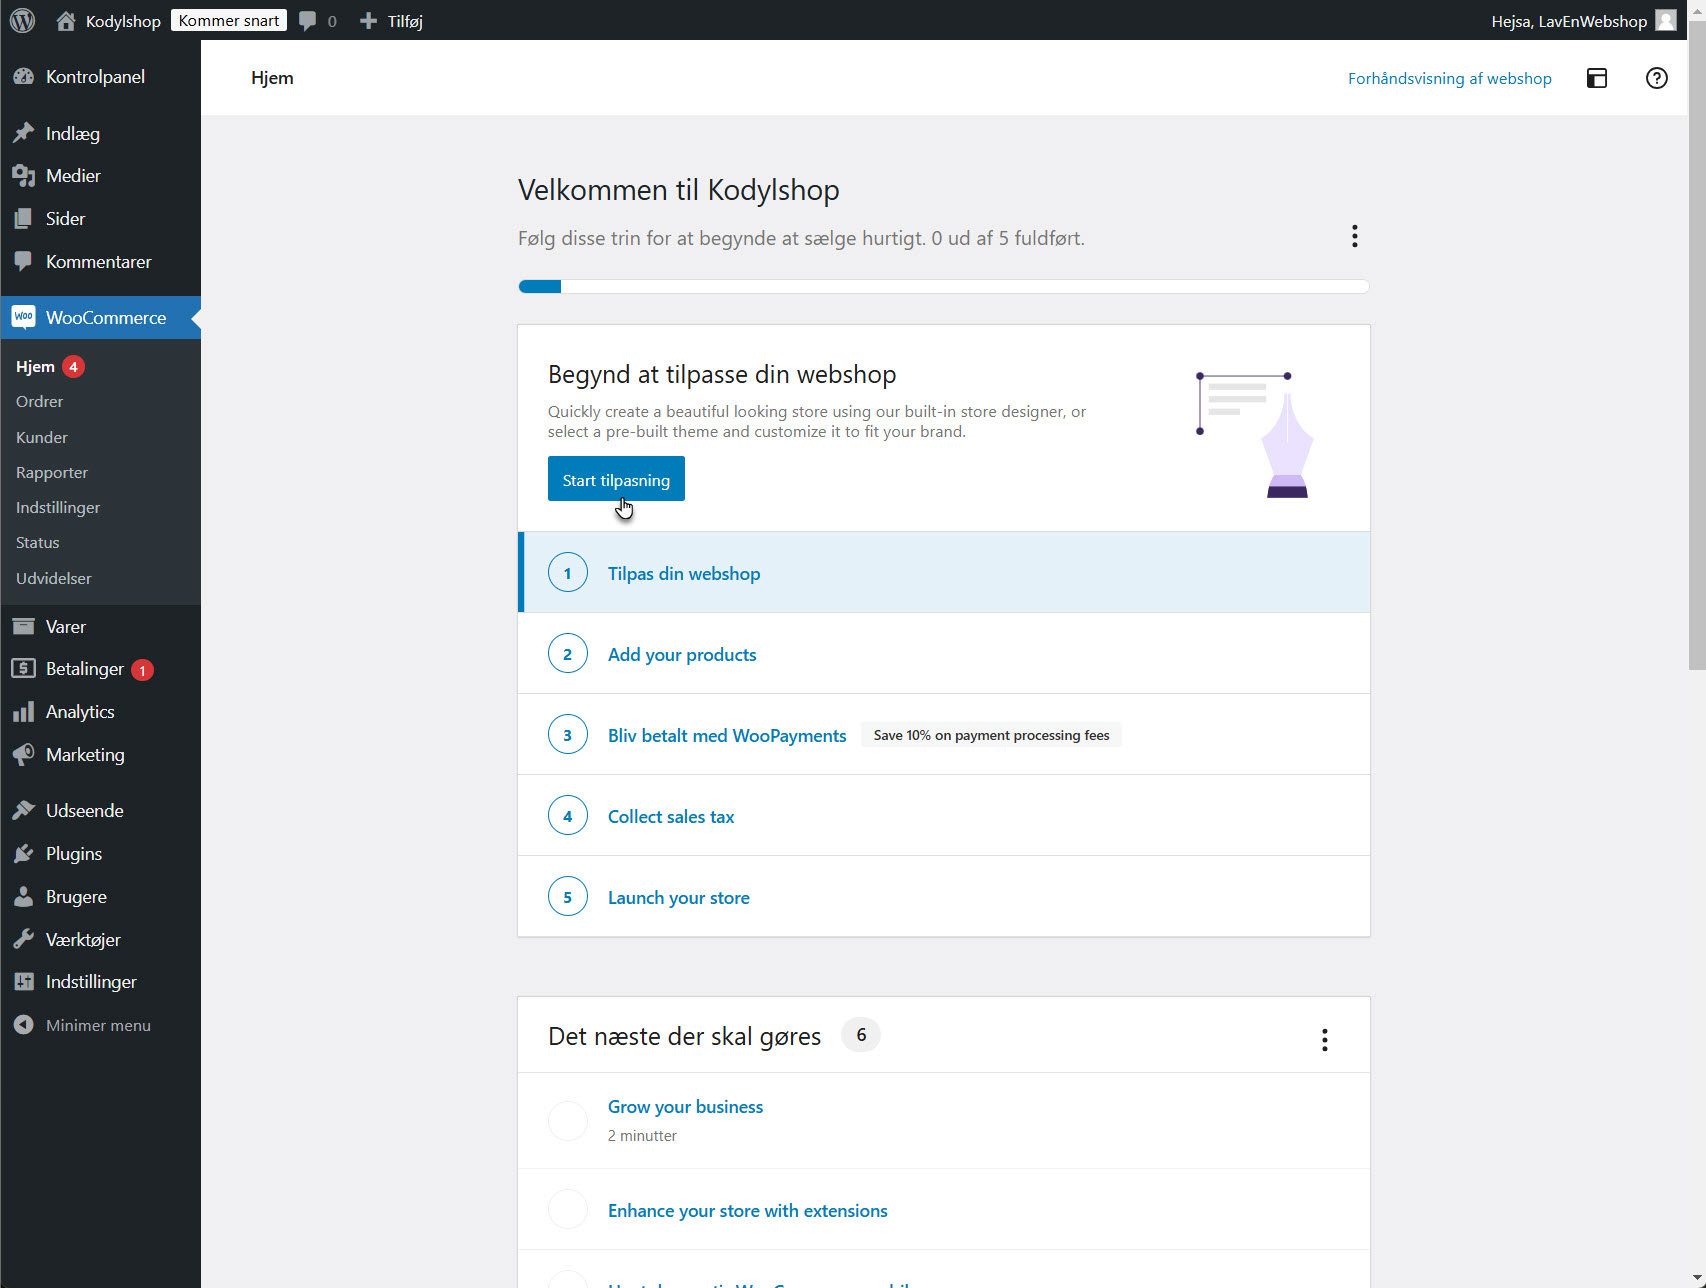Screen dimensions: 1706x1288
Task: Click the Plugins plug icon
Action: pyautogui.click(x=24, y=854)
